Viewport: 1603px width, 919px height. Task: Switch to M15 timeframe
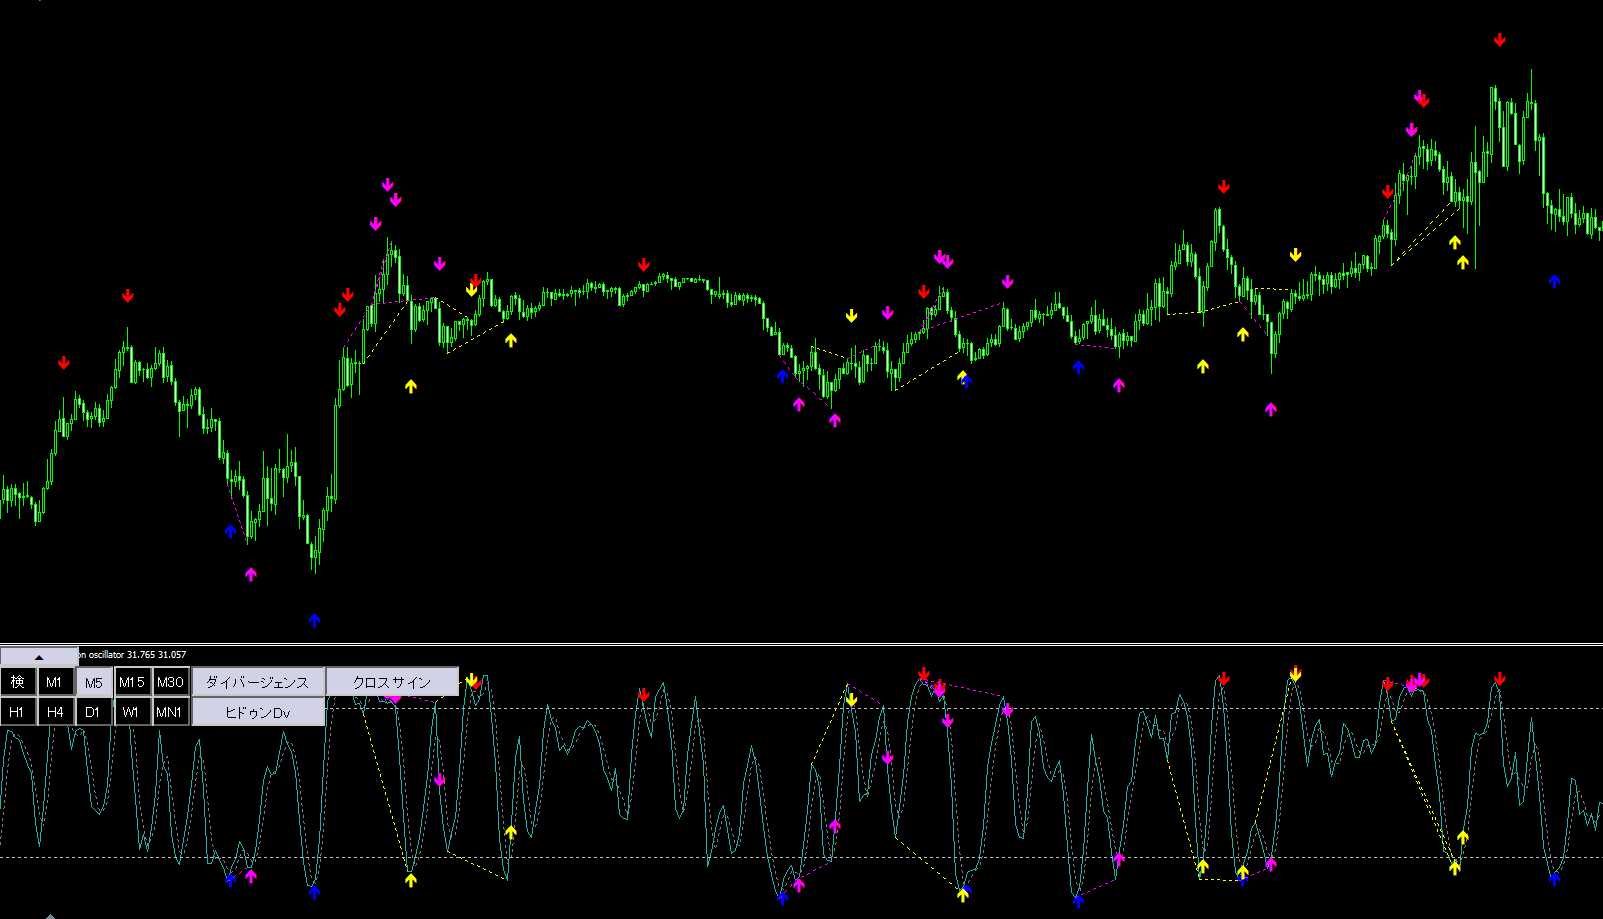pos(132,682)
